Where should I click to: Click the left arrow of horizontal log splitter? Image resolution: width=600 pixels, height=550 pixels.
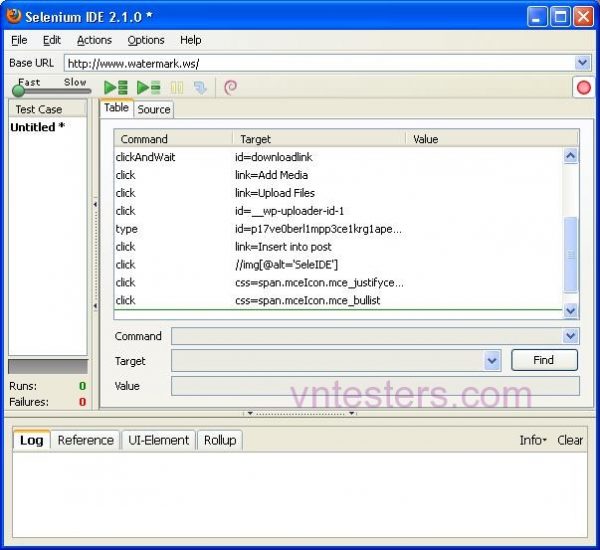point(250,413)
